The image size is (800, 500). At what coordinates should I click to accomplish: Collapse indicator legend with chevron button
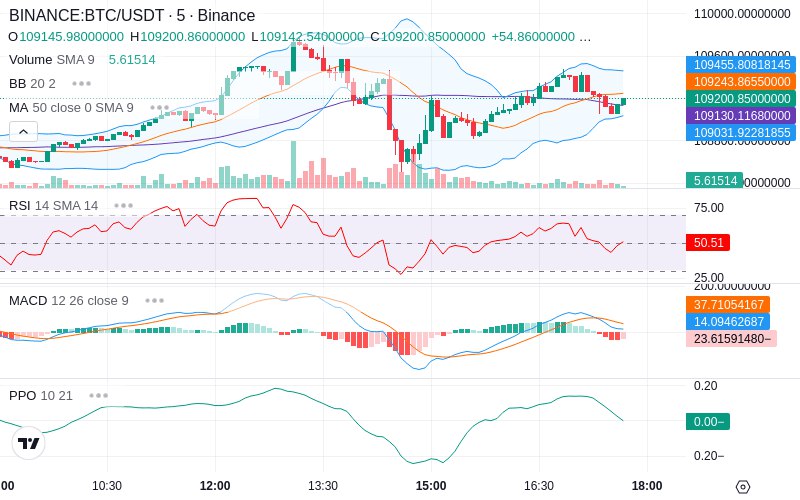pyautogui.click(x=23, y=132)
